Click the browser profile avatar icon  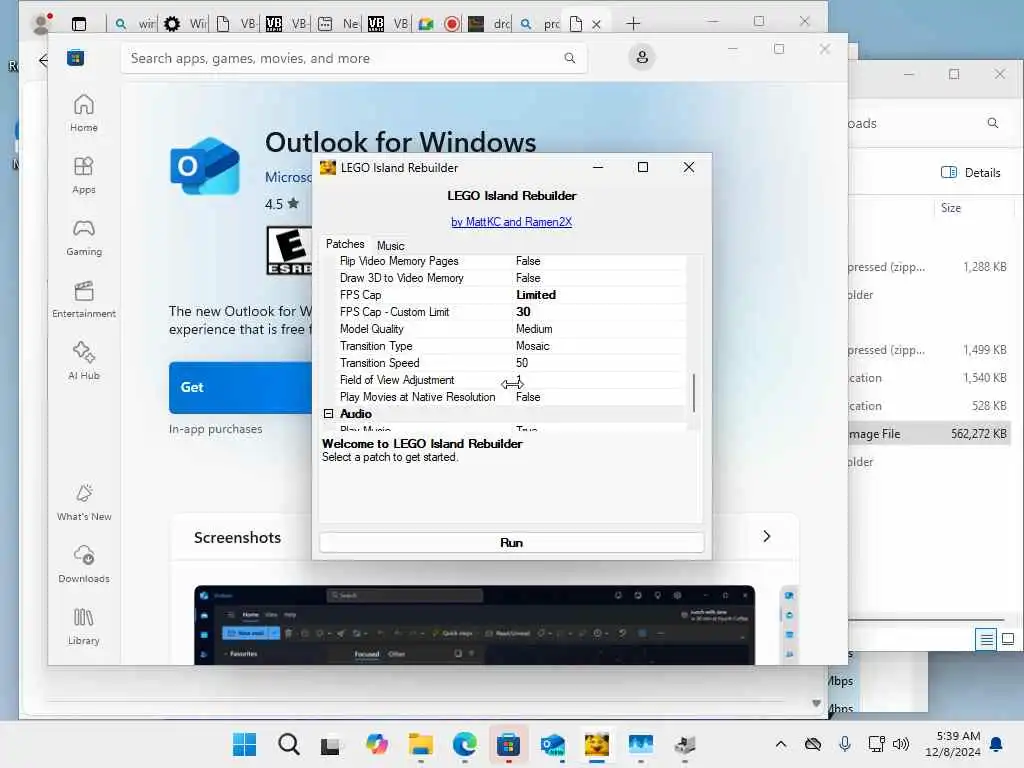41,24
